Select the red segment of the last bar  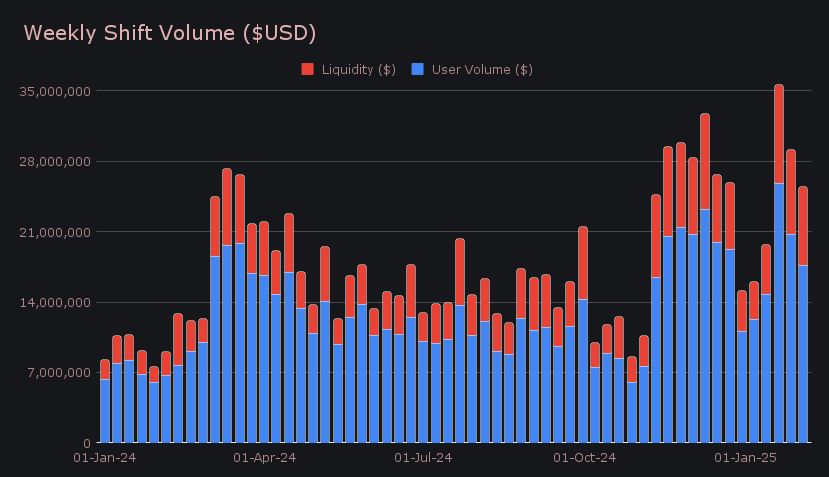[x=803, y=226]
